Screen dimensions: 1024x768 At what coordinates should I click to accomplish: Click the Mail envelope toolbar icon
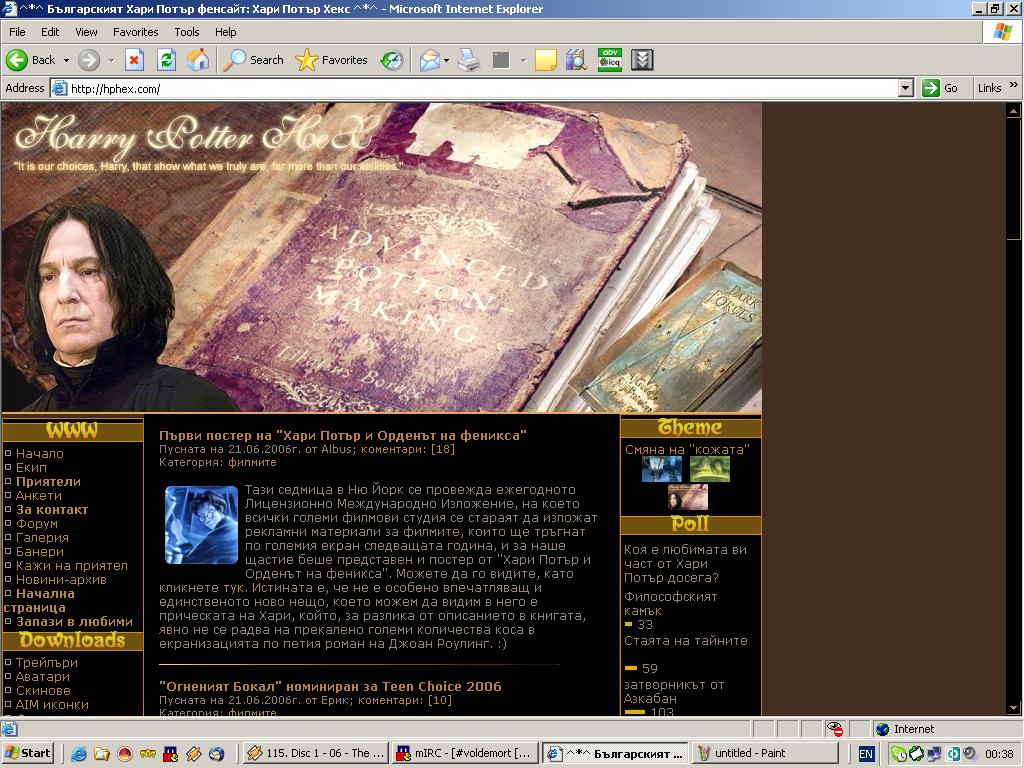430,60
